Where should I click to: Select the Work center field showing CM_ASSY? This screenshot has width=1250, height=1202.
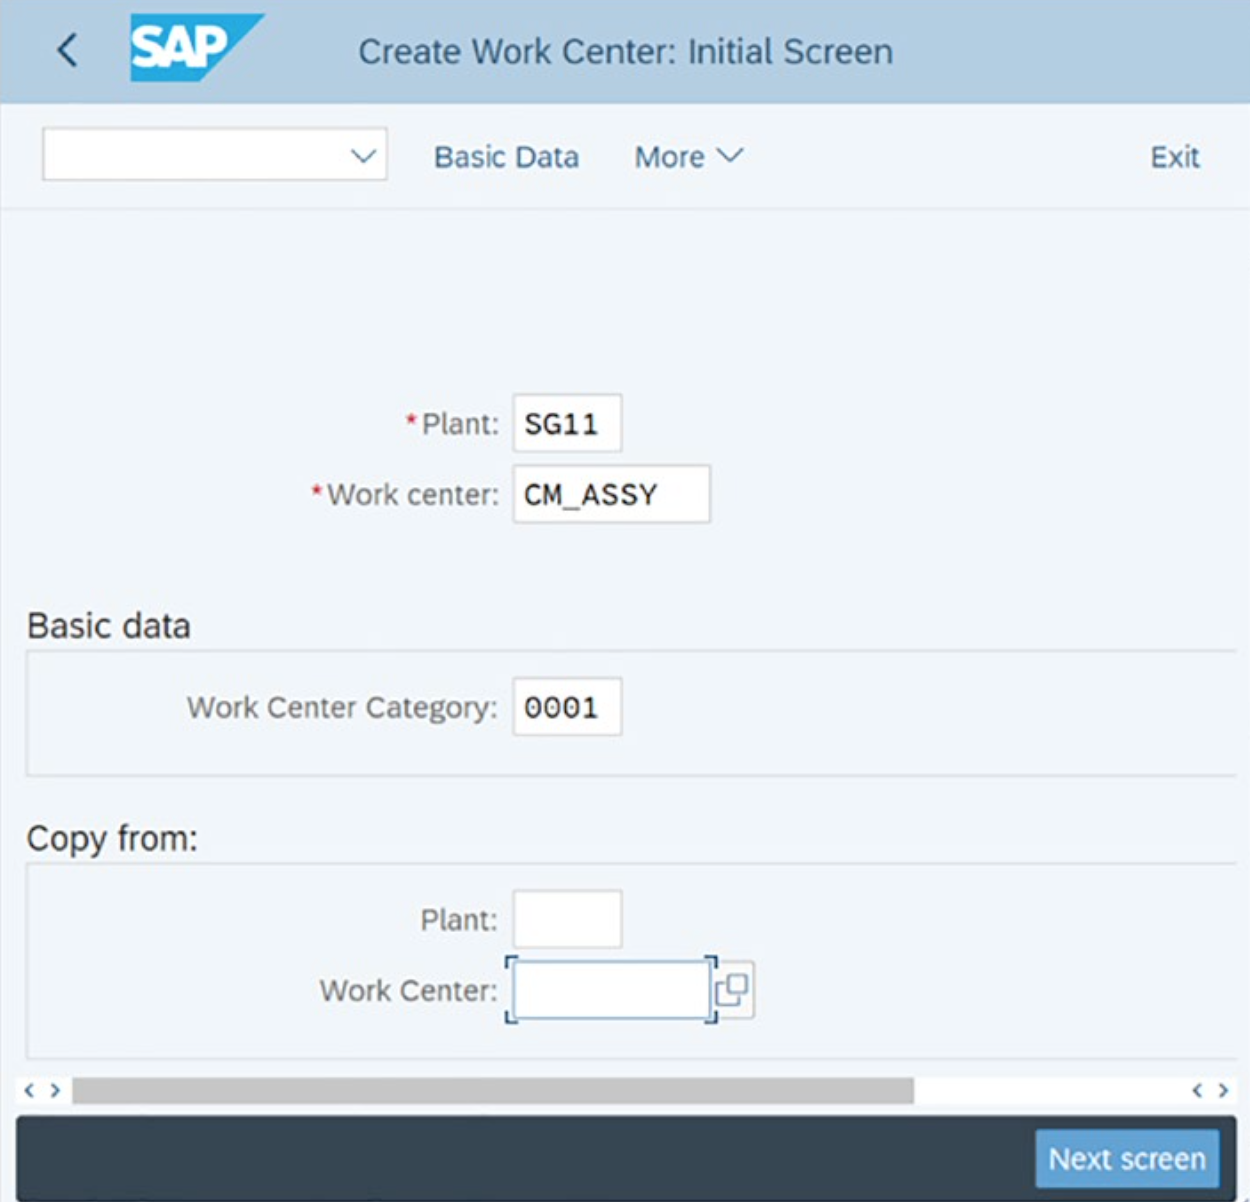point(610,494)
